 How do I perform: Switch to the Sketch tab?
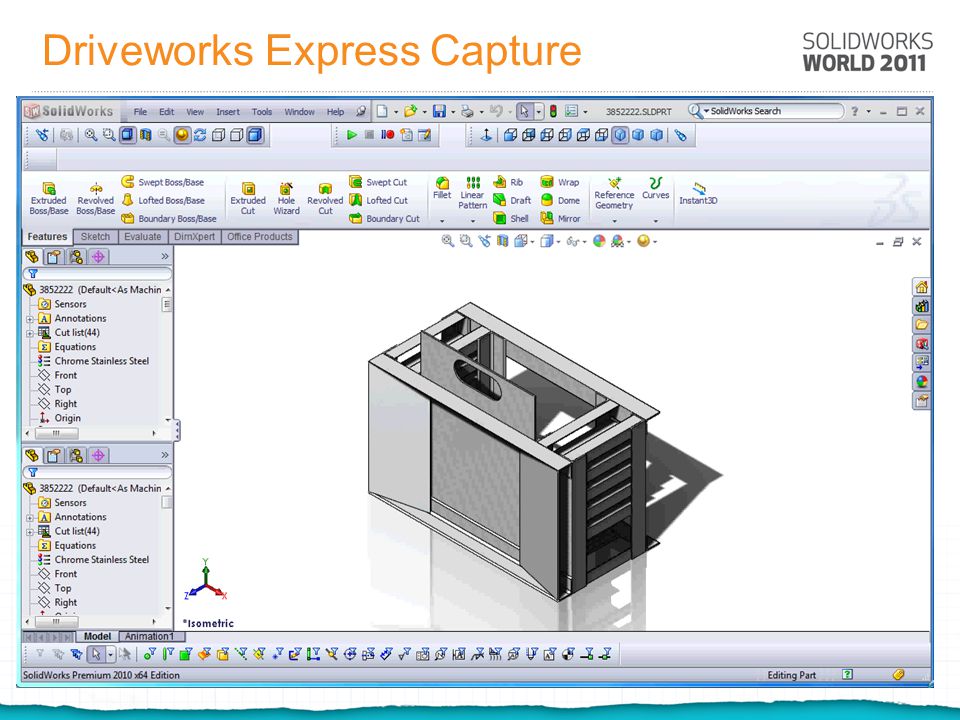click(96, 237)
